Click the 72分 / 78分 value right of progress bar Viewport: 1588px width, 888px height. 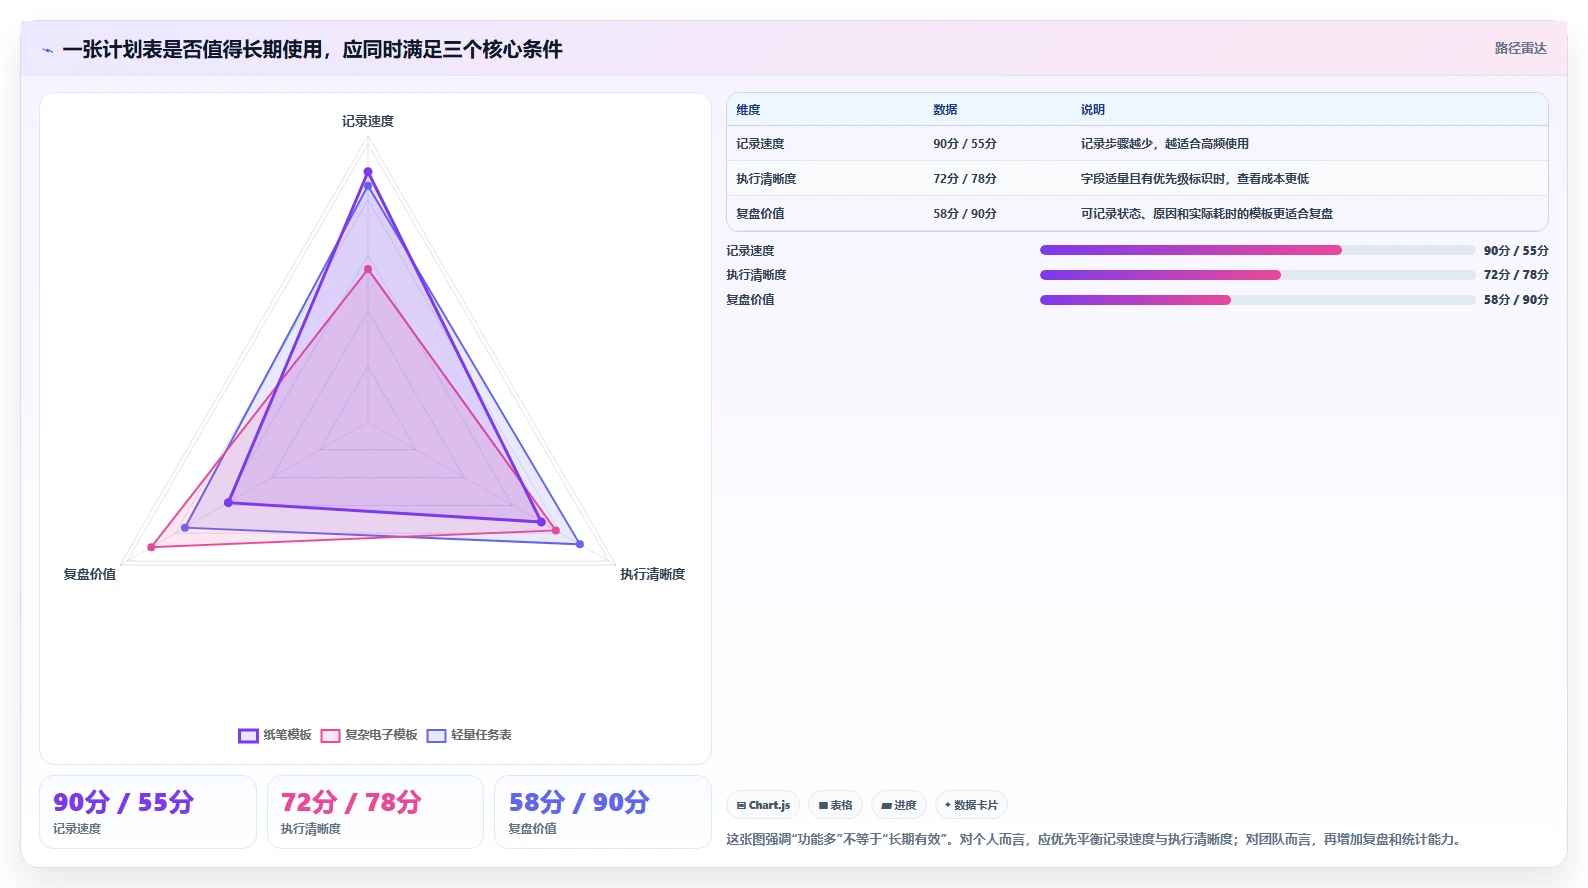[x=1516, y=275]
